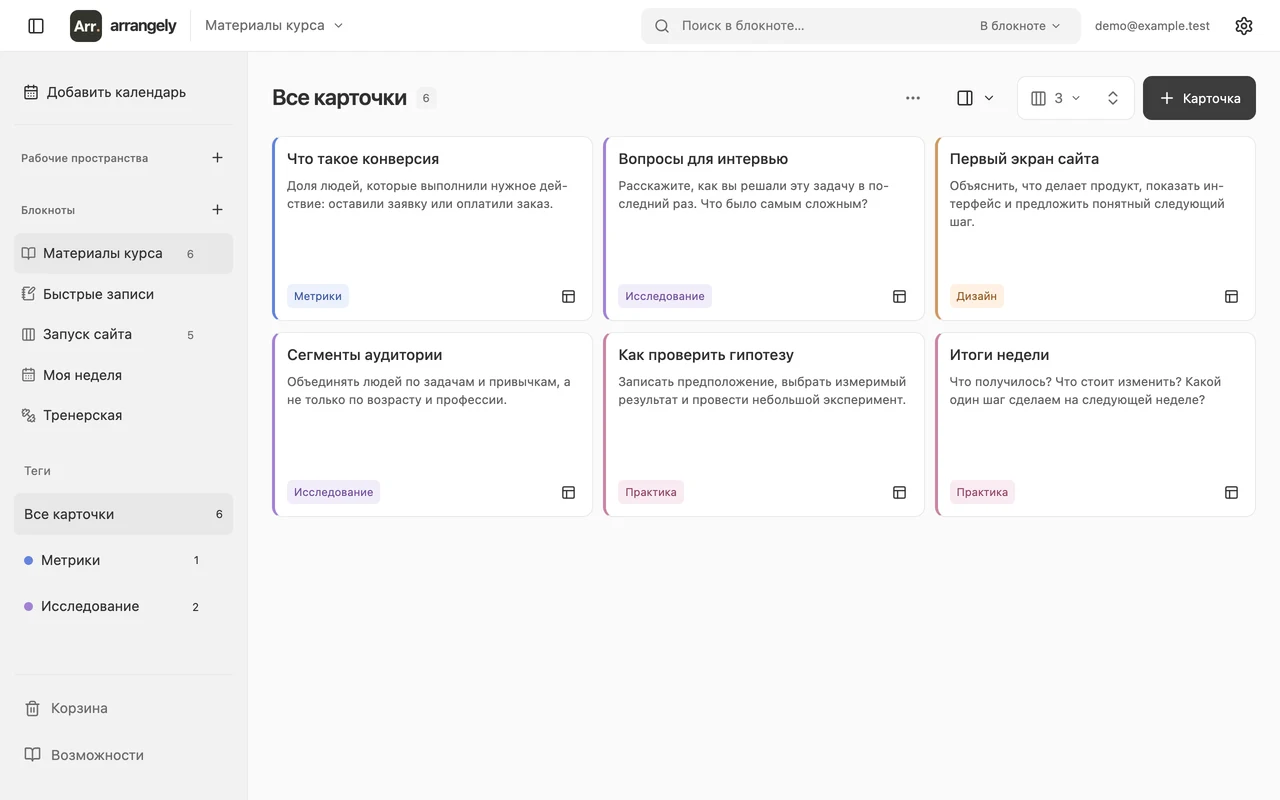Open the columns count dropdown showing 3
Image resolution: width=1280 pixels, height=800 pixels.
pos(1056,98)
